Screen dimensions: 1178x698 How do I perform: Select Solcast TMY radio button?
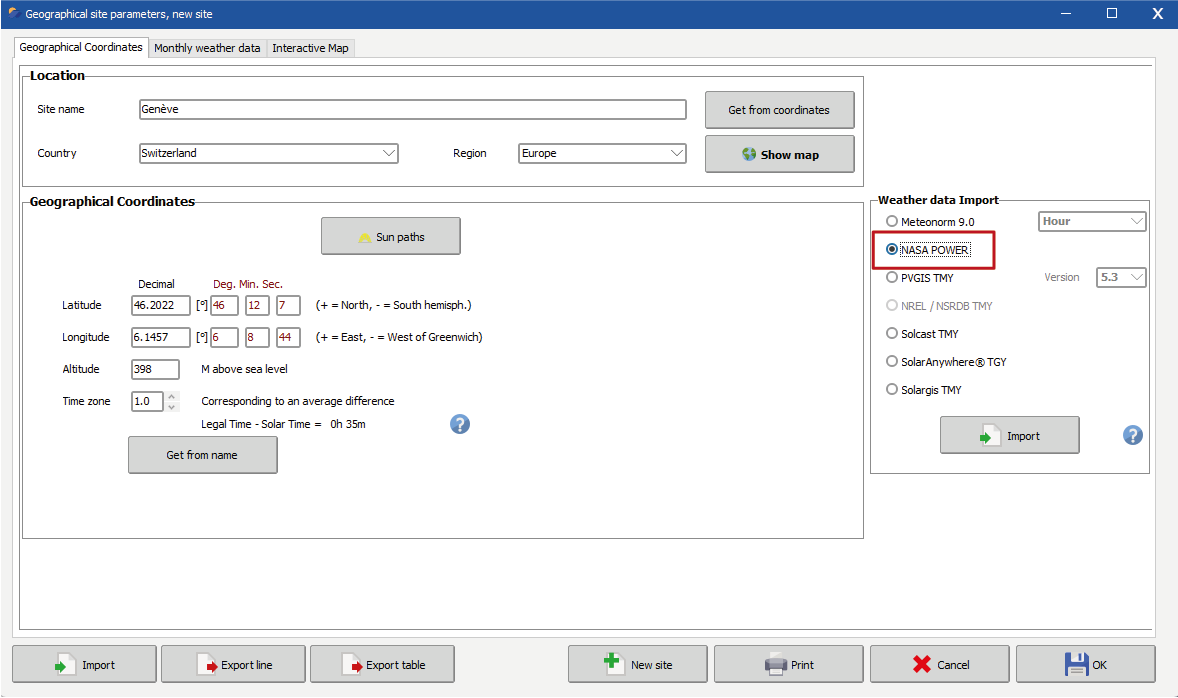(892, 334)
